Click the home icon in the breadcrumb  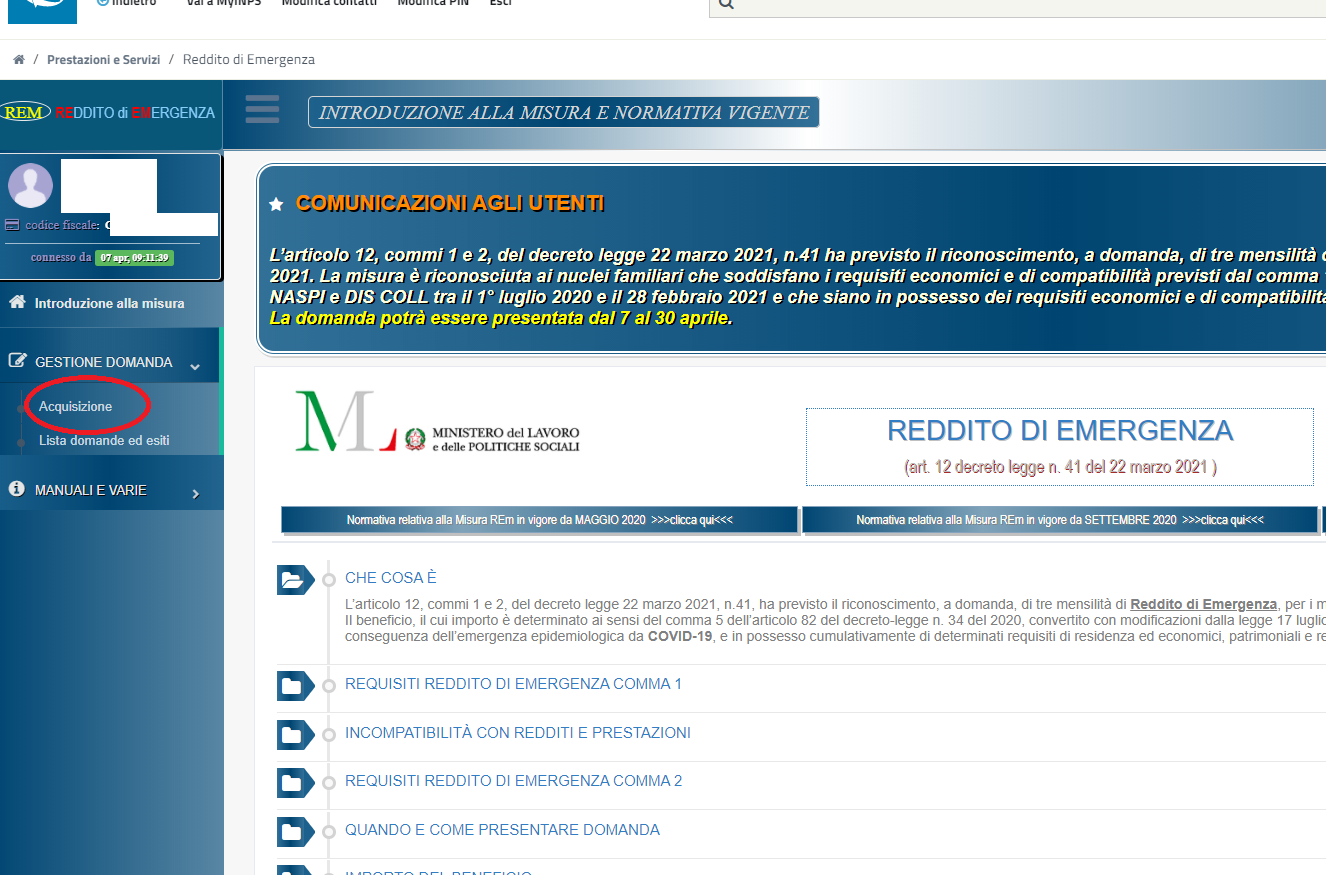(19, 60)
